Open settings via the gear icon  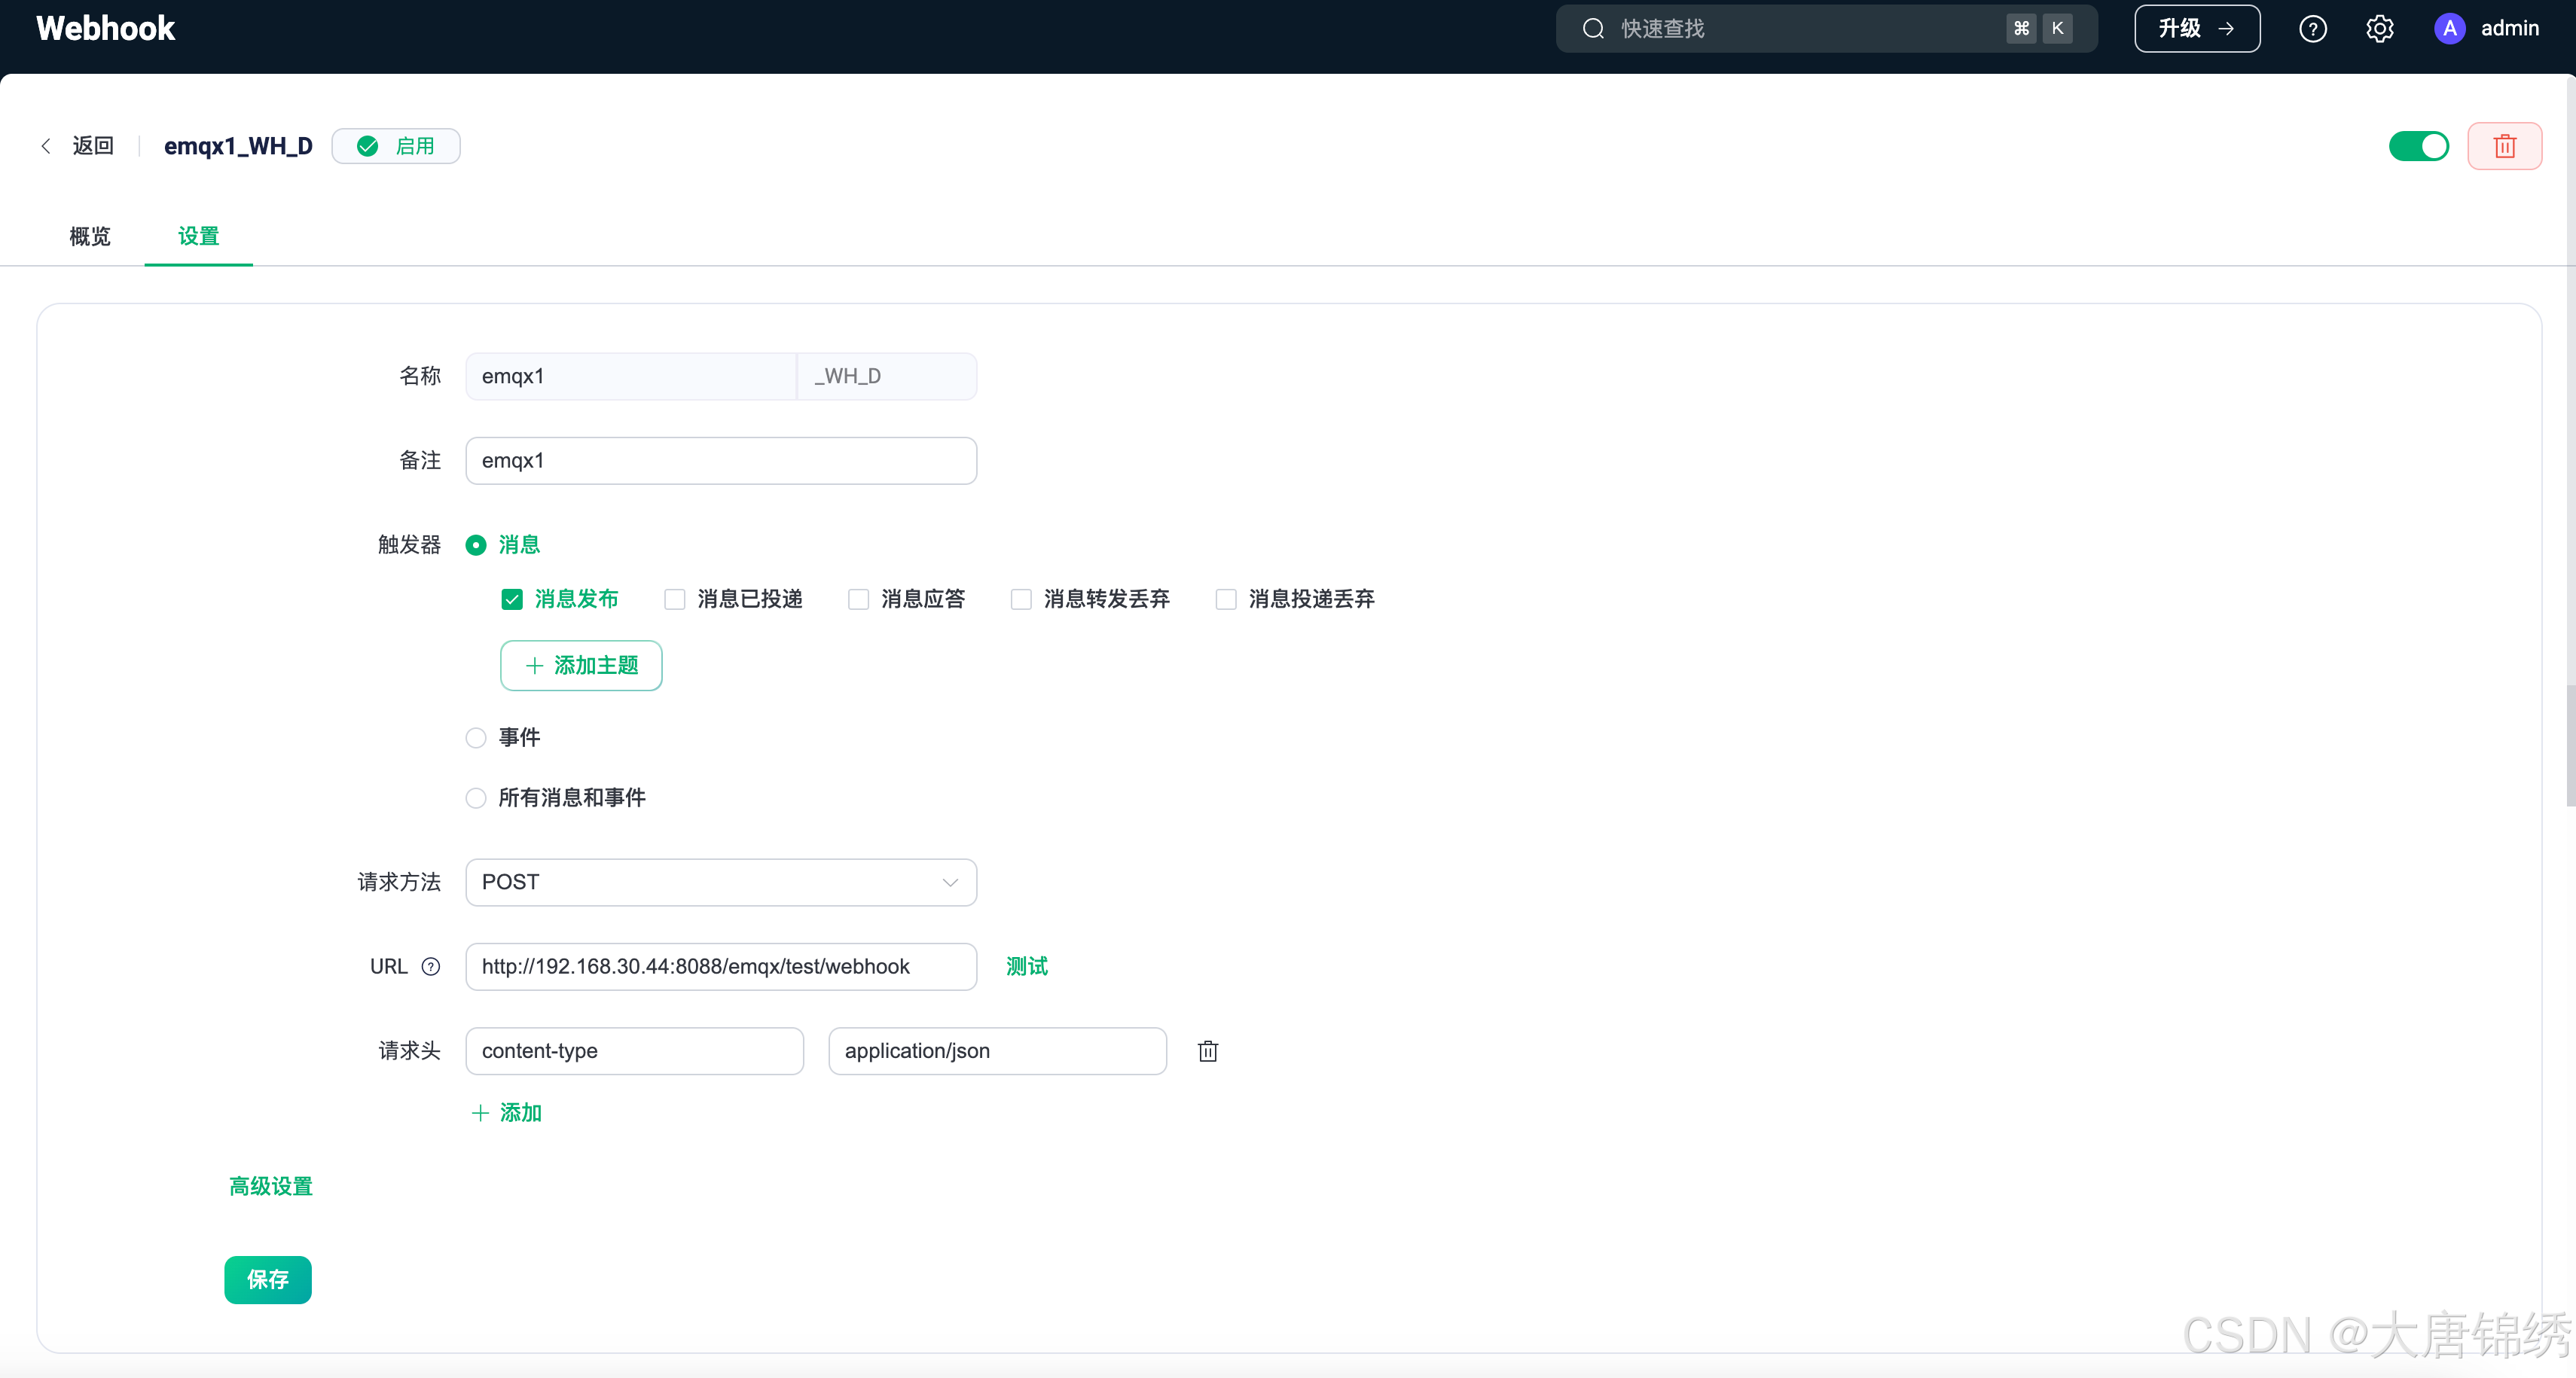[2379, 29]
